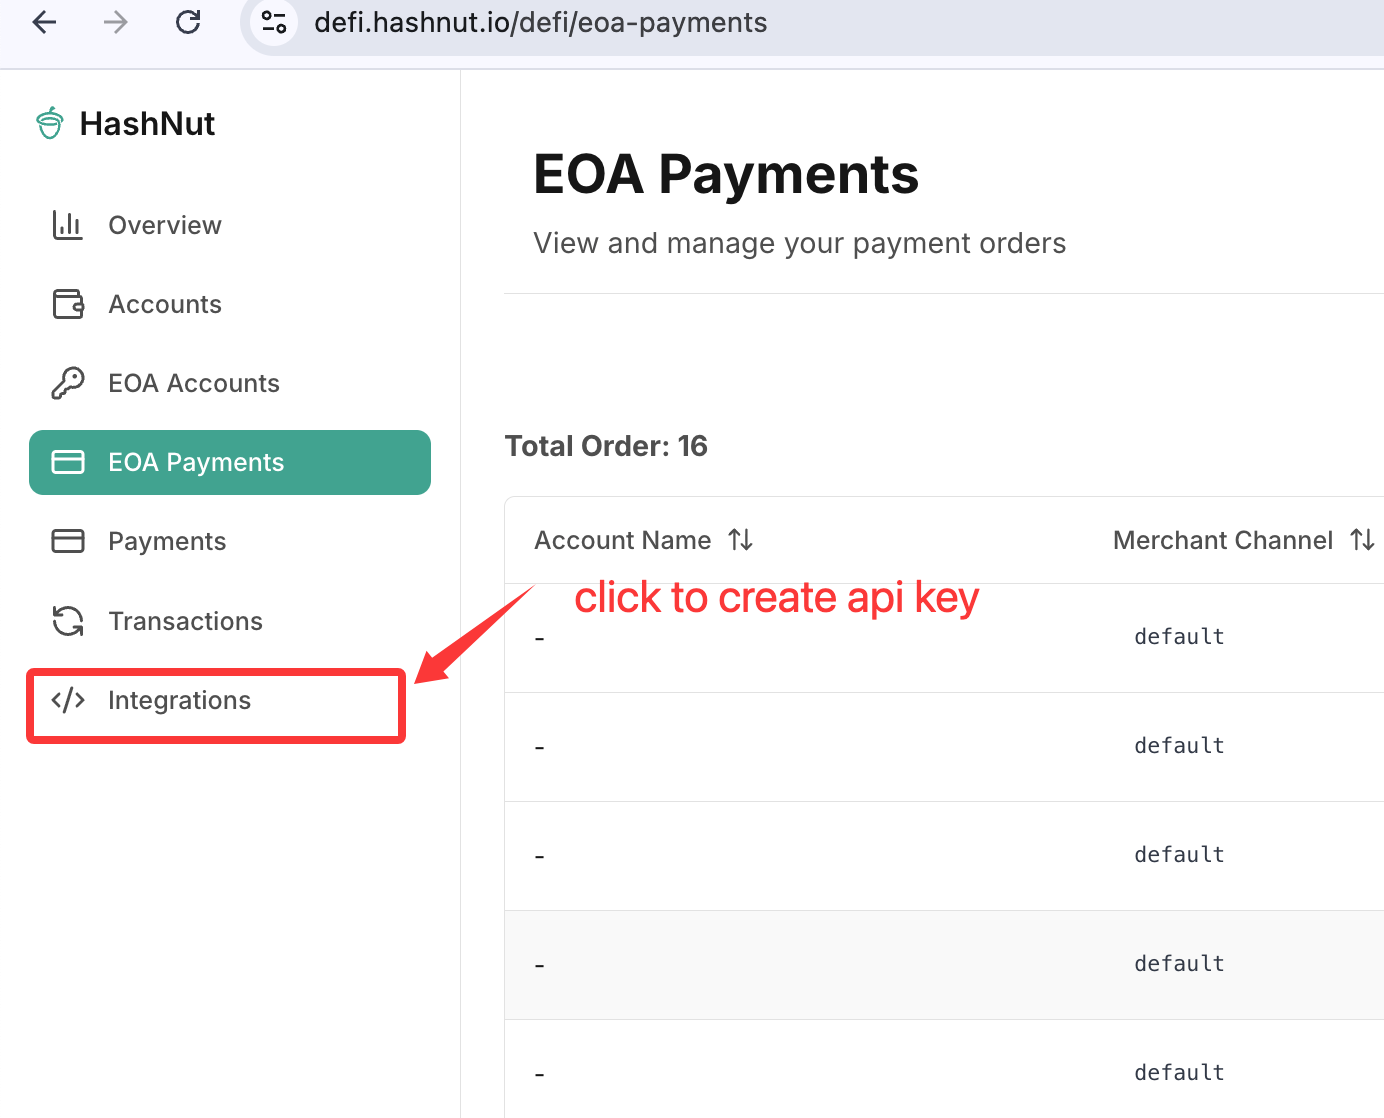
Task: Navigate to EOA Accounts page label
Action: click(x=194, y=383)
